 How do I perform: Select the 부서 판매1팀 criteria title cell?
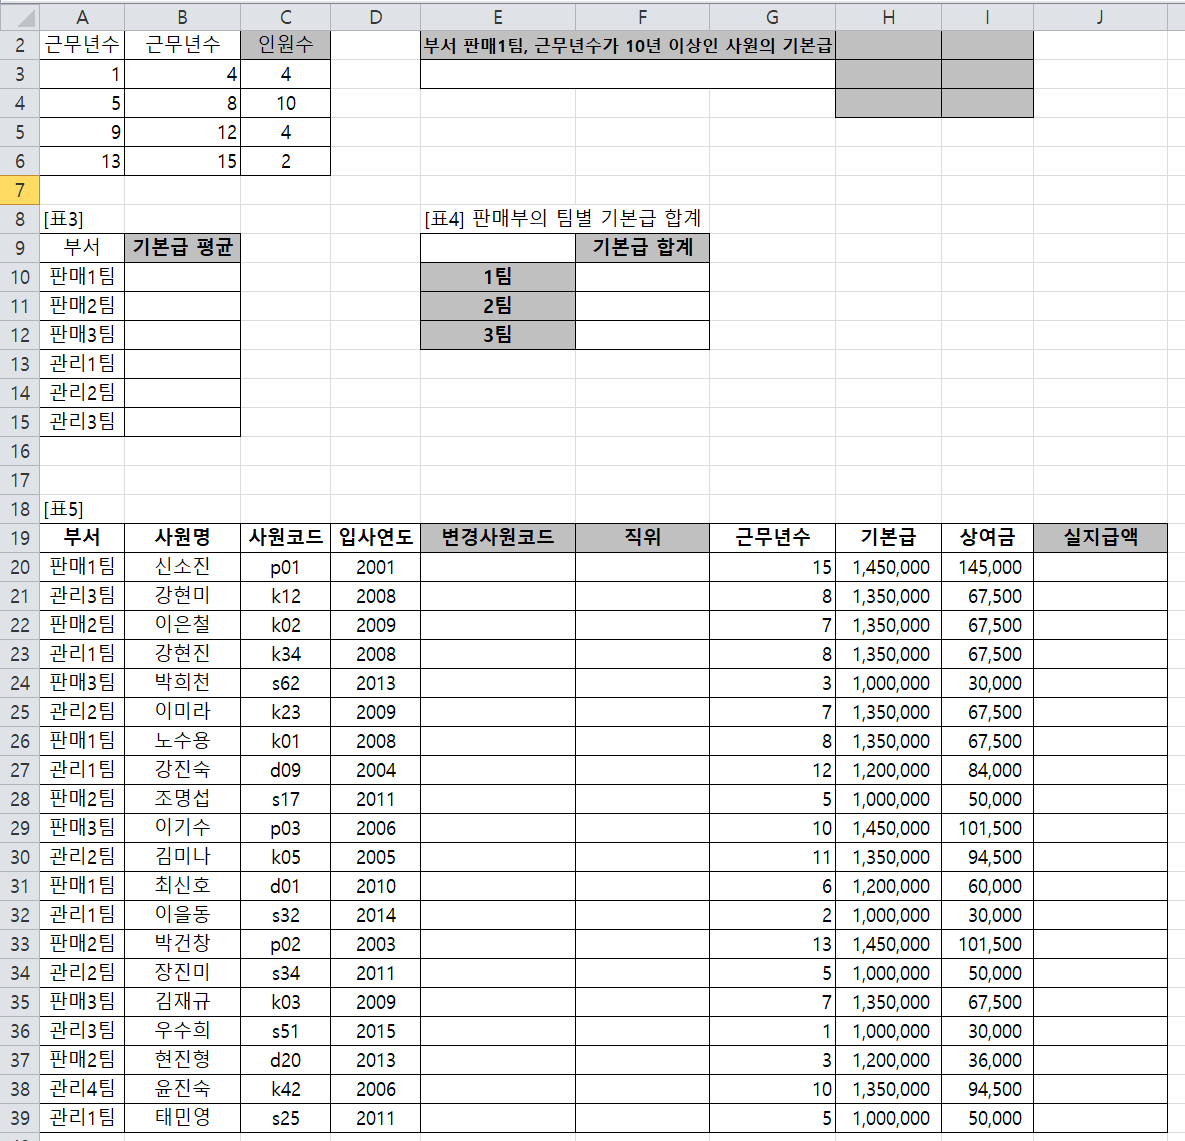pos(627,45)
